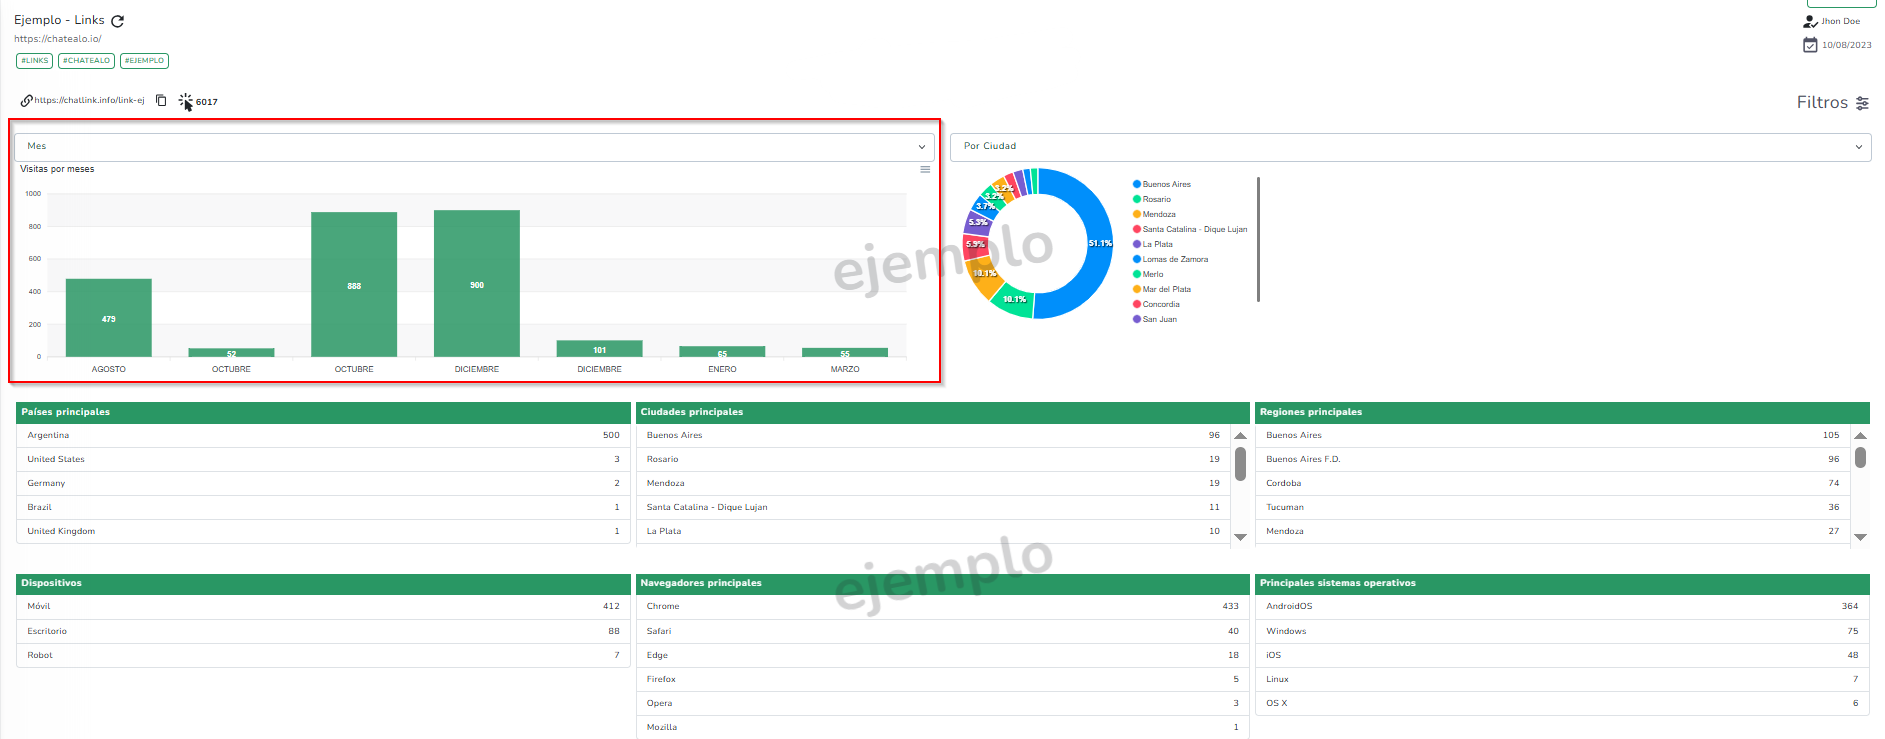Viewport: 1885px width, 739px height.
Task: Toggle Buenos Aires series in donut legend
Action: [1166, 185]
